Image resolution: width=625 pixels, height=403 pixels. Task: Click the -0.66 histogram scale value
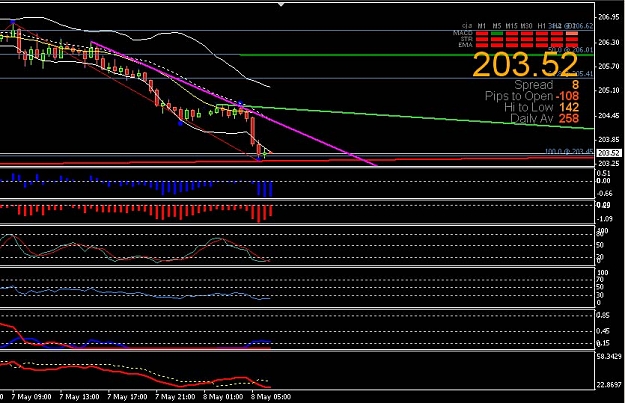click(x=605, y=194)
